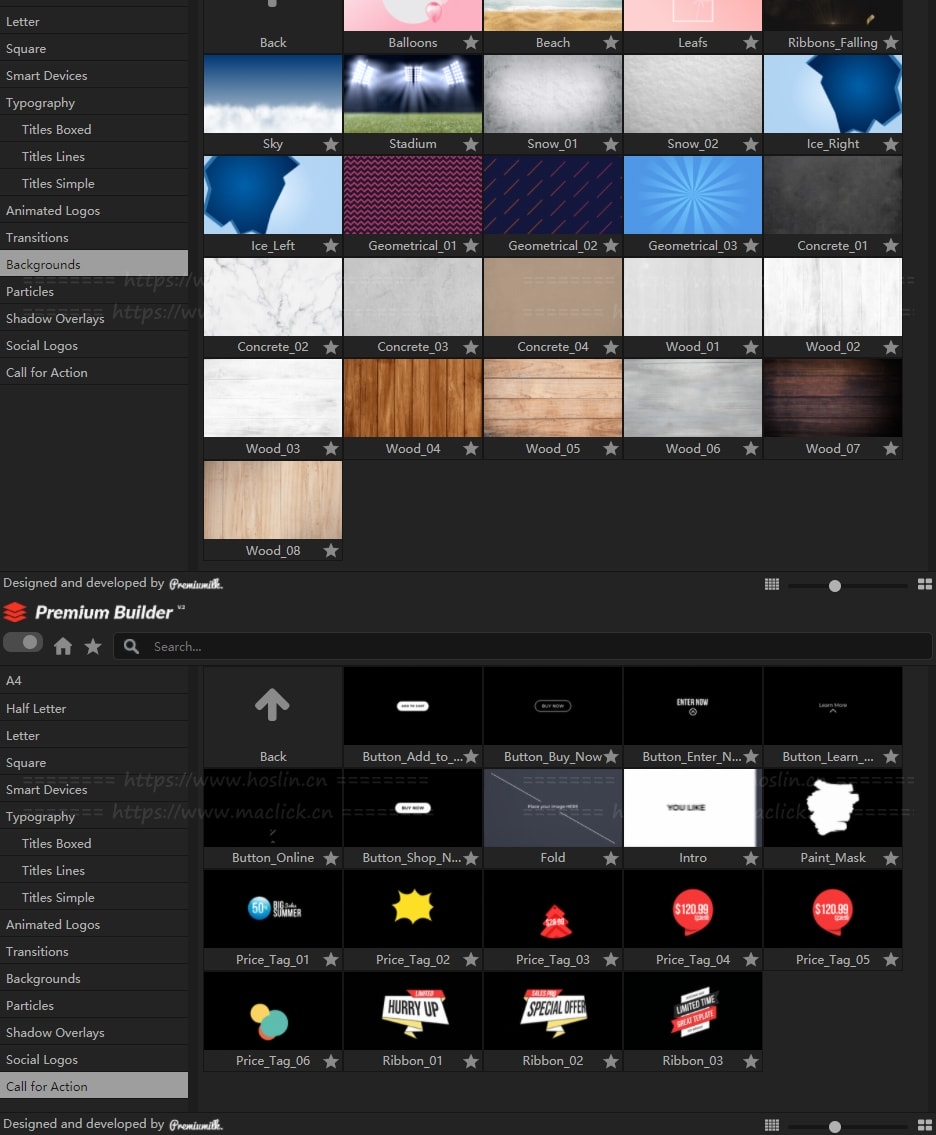The width and height of the screenshot is (936, 1135).
Task: Click the Premium Builder logo icon
Action: point(15,612)
